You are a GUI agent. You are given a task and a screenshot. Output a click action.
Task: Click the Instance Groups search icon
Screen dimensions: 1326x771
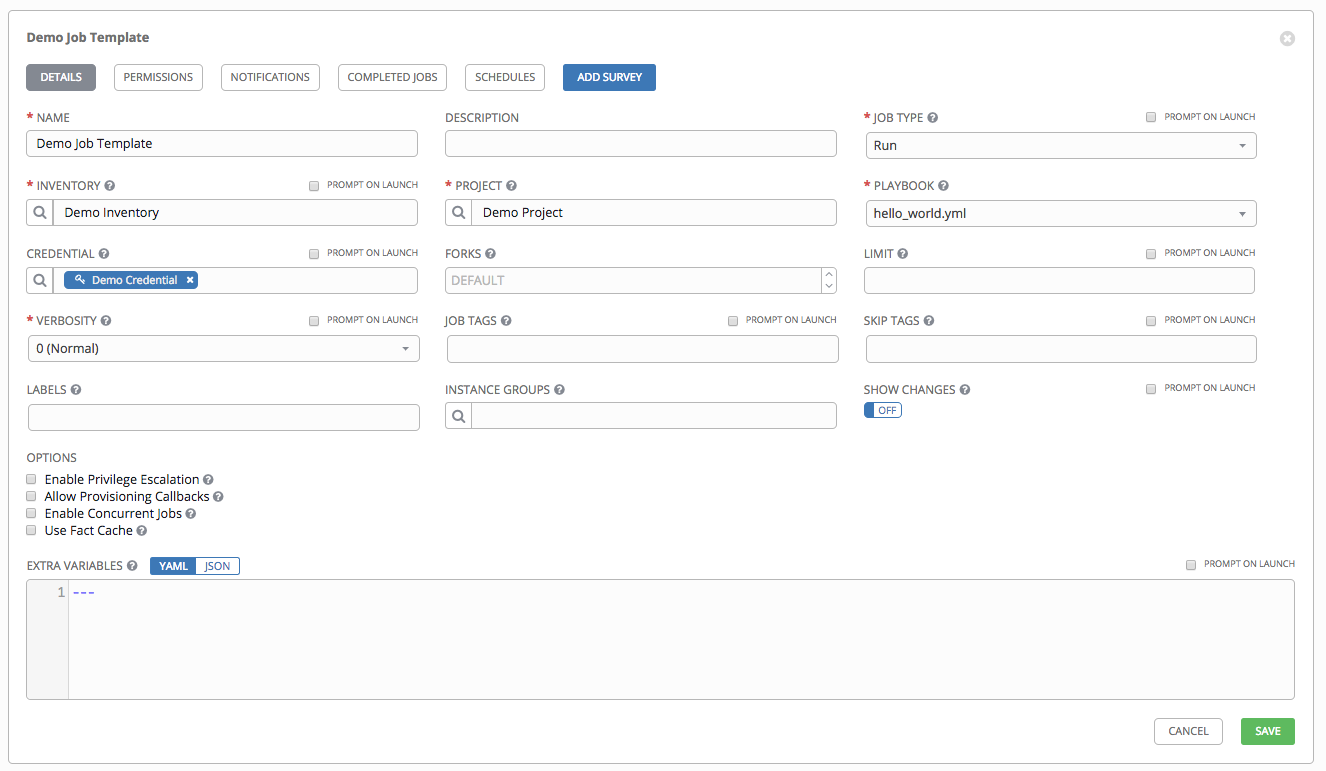458,416
